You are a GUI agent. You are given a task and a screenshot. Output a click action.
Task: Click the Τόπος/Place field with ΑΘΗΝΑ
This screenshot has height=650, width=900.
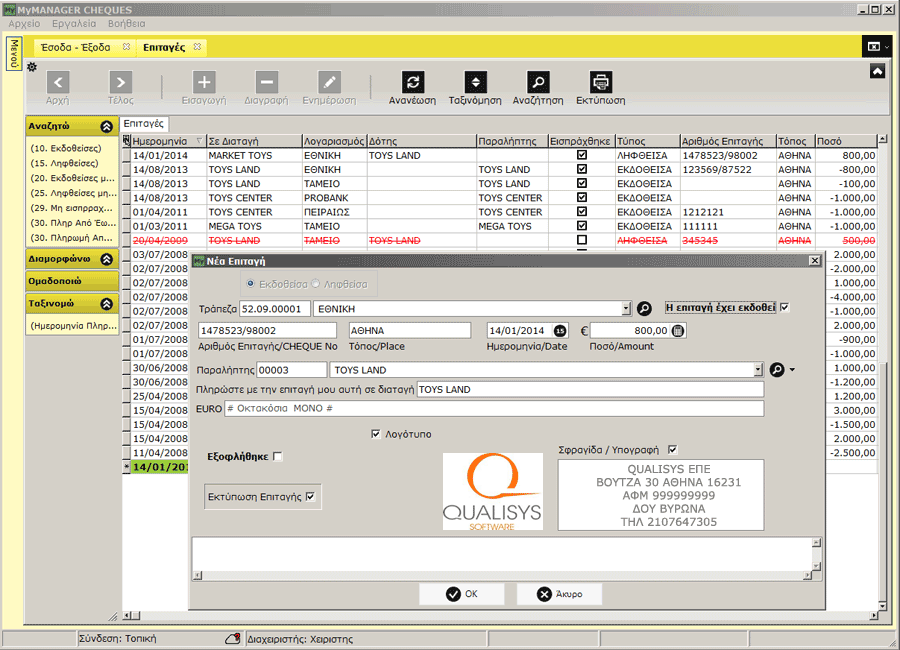pos(410,331)
